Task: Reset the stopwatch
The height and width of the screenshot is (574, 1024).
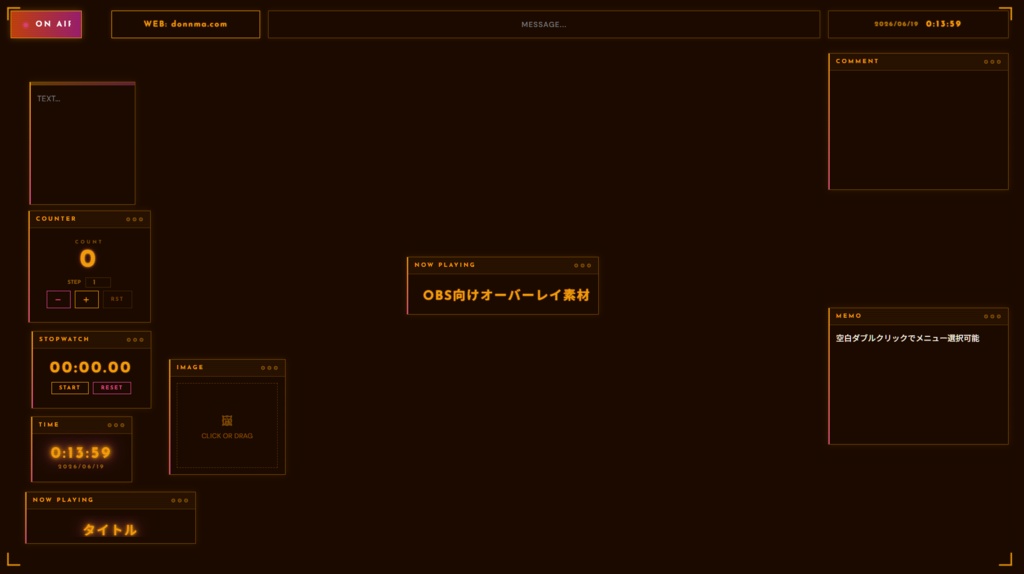Action: pyautogui.click(x=112, y=388)
